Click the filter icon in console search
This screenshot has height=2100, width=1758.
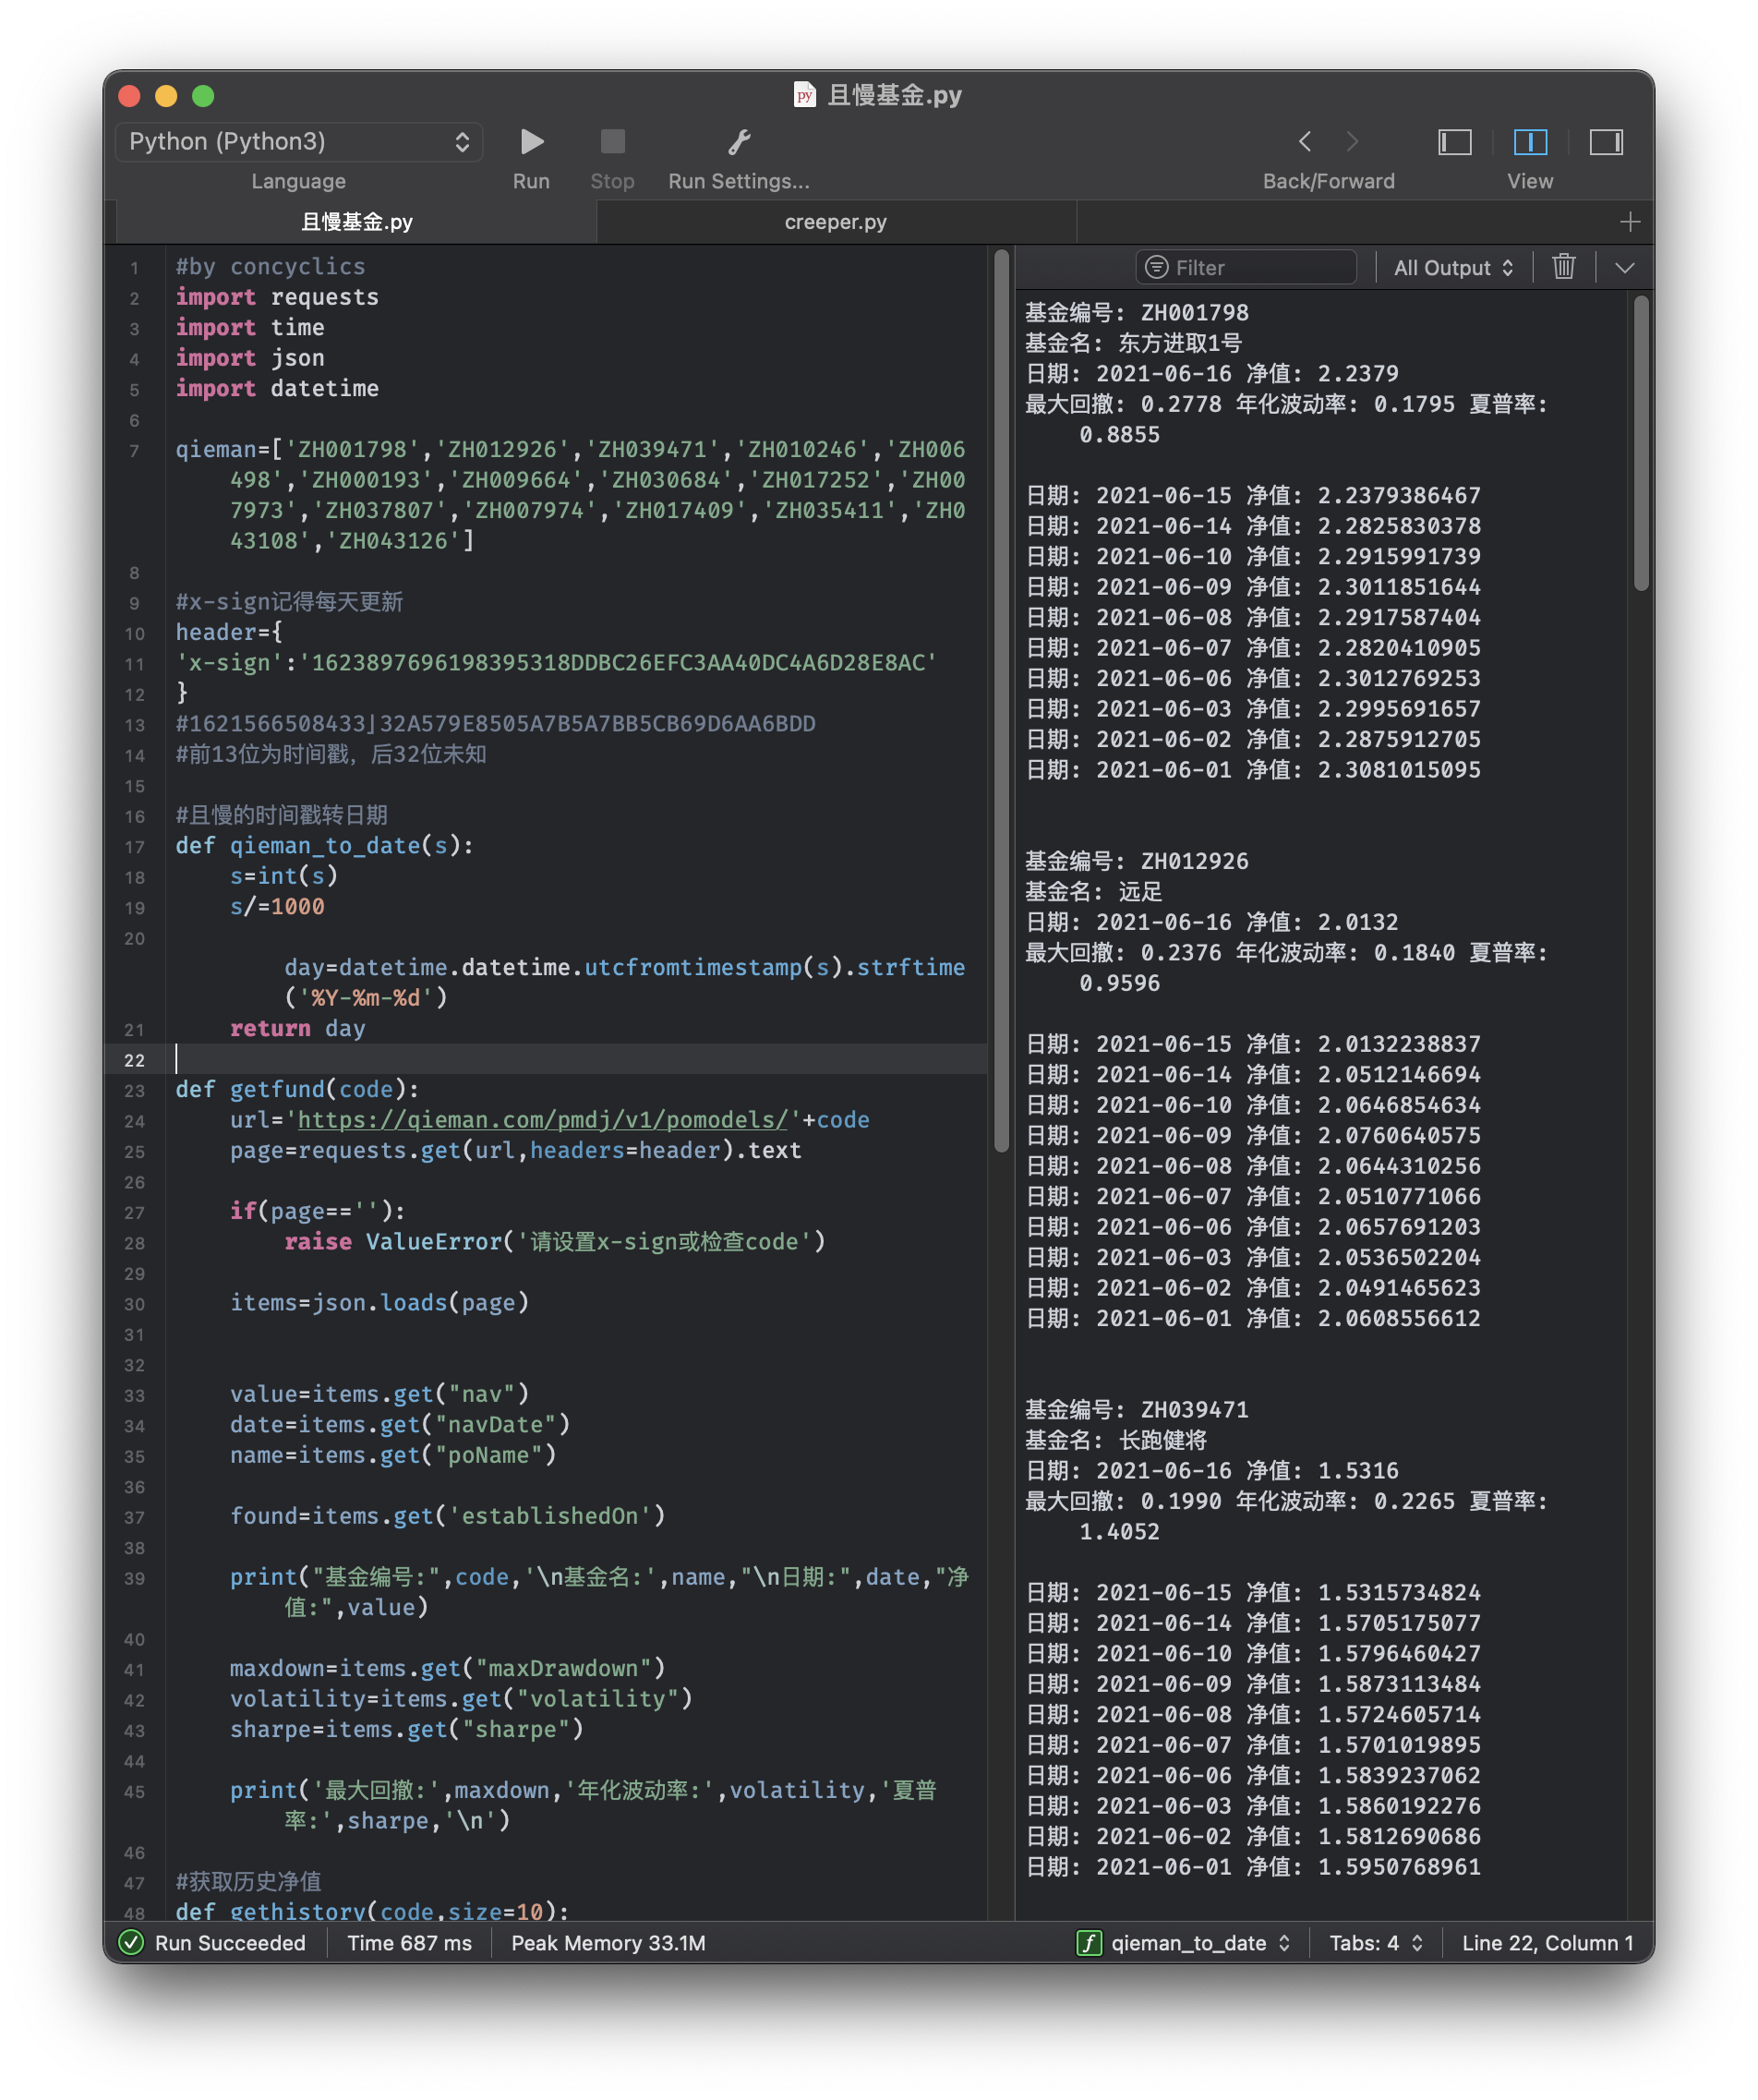1156,267
